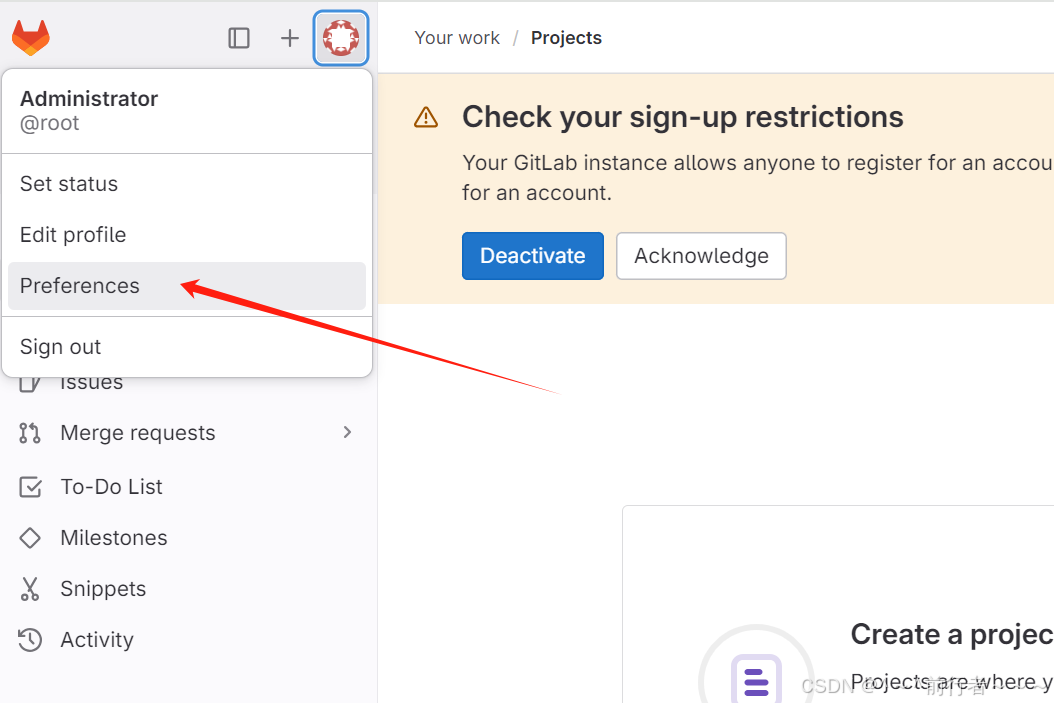Open Snippets in sidebar
The width and height of the screenshot is (1054, 703).
coord(187,589)
